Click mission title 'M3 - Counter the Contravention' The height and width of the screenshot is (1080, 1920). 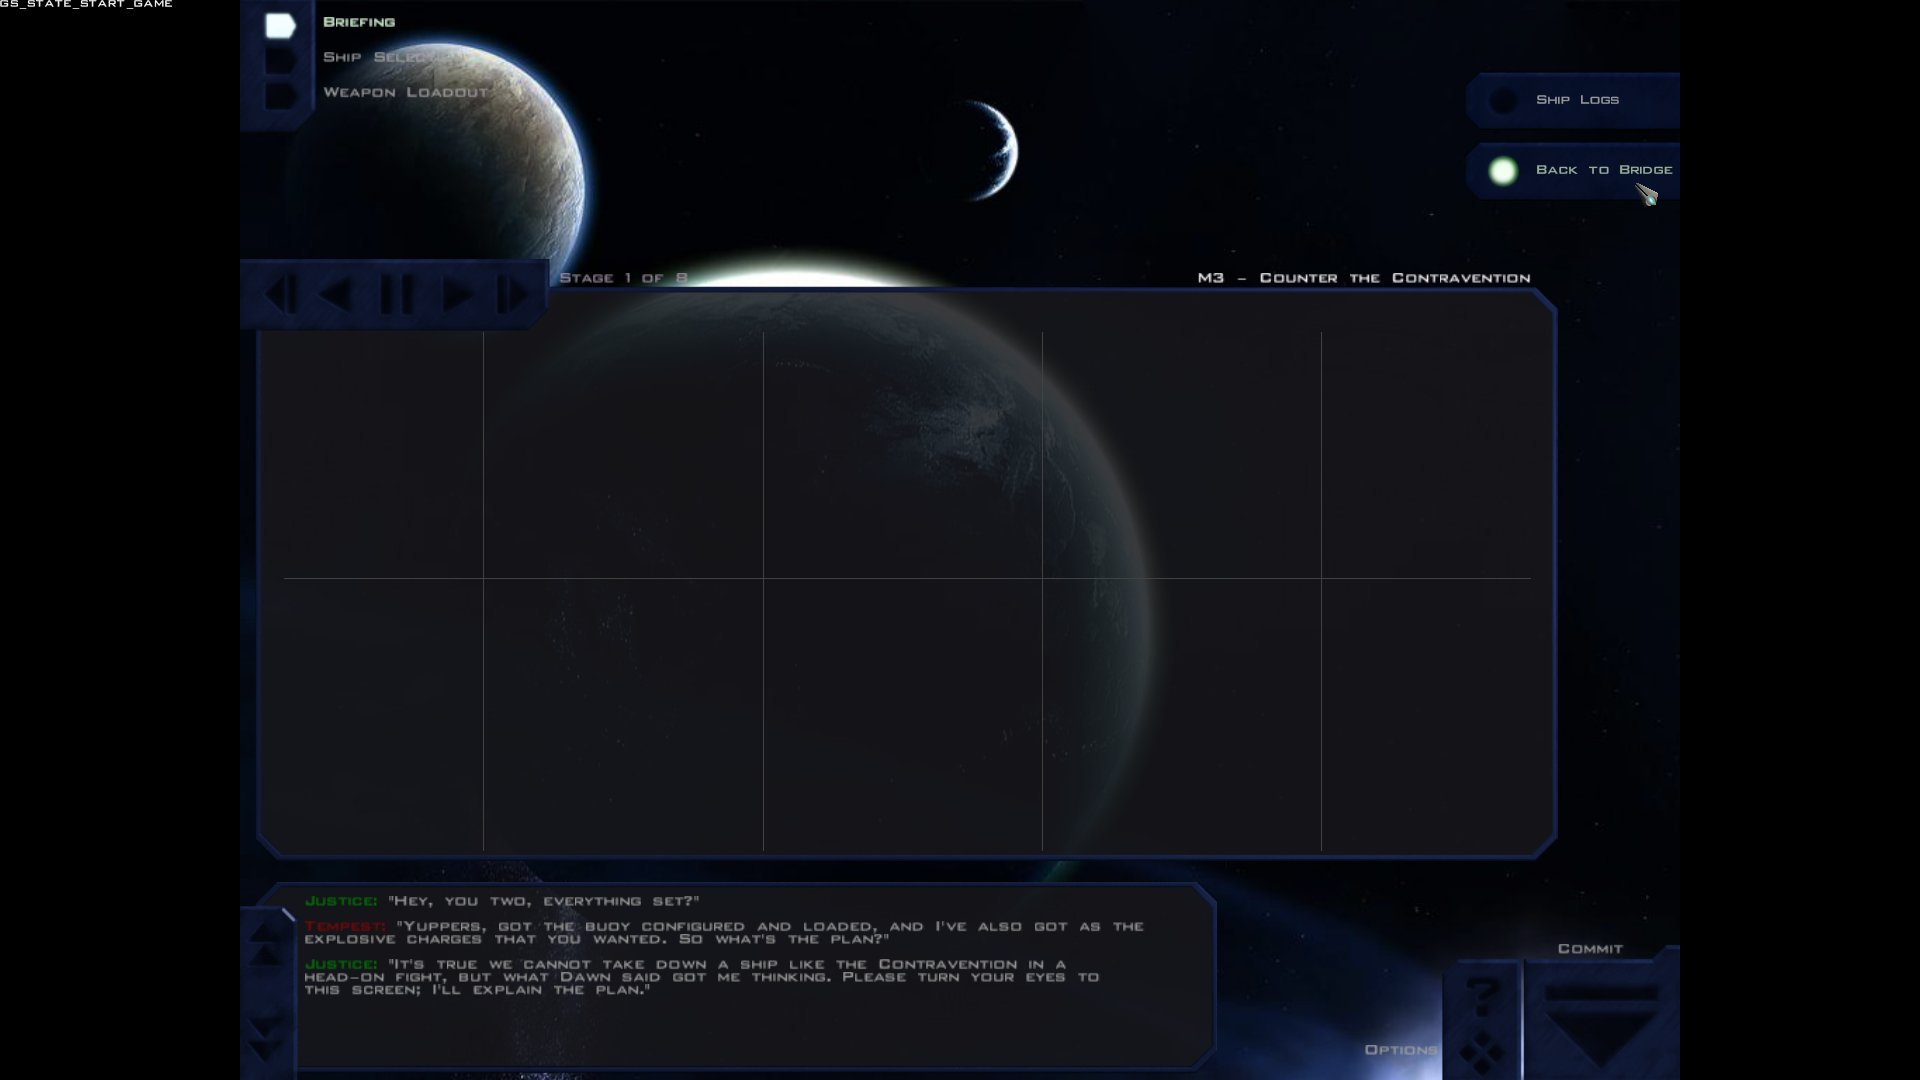[x=1364, y=278]
